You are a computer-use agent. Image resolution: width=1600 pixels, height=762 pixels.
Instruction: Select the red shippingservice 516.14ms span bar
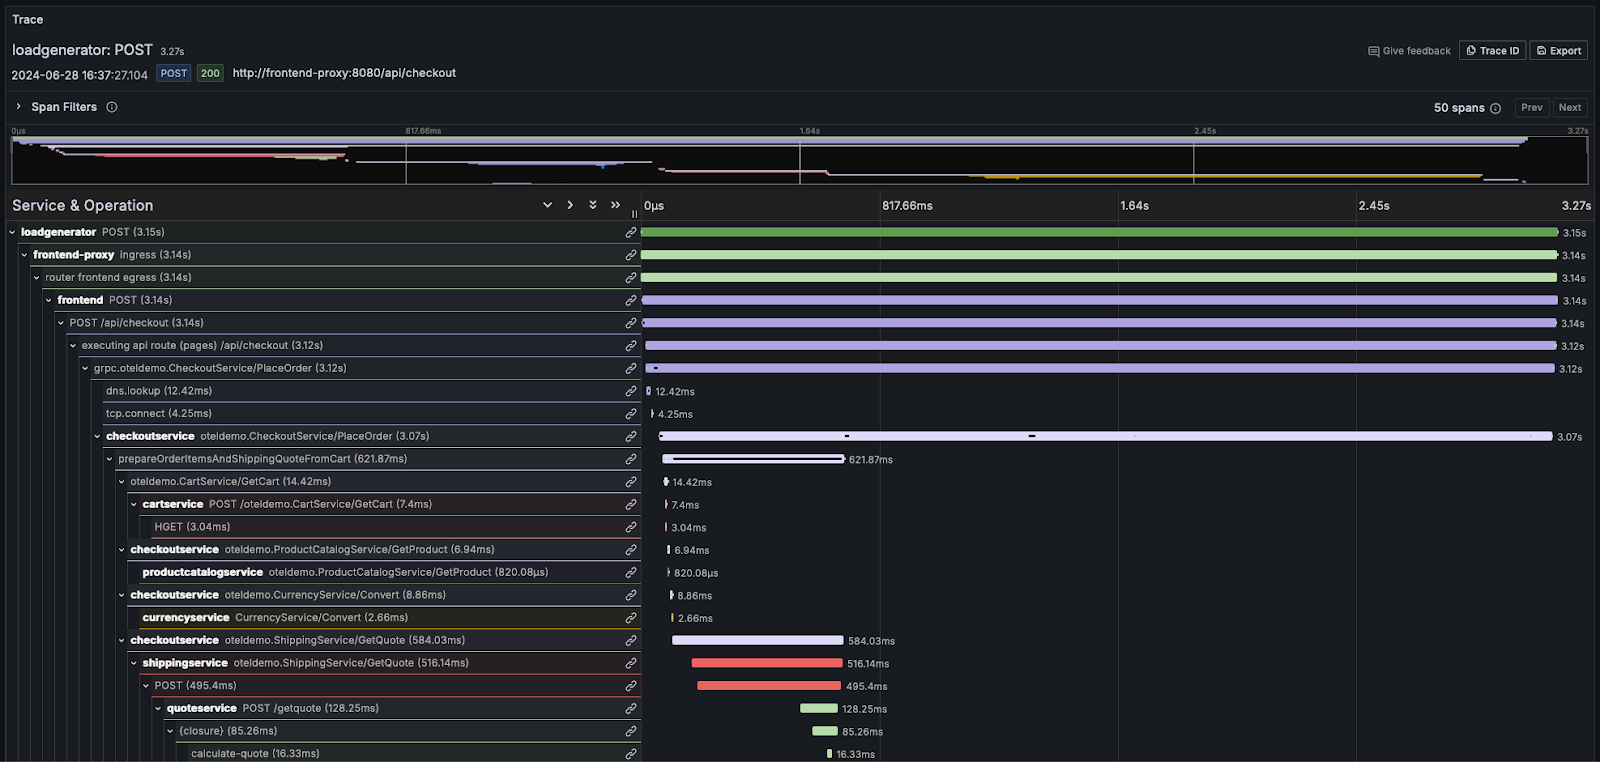[766, 663]
